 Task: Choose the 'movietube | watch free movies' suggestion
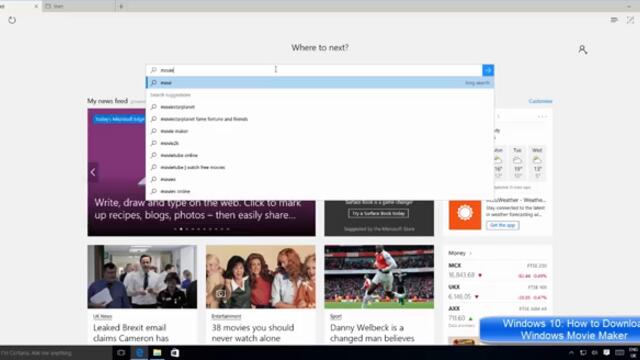pos(320,167)
